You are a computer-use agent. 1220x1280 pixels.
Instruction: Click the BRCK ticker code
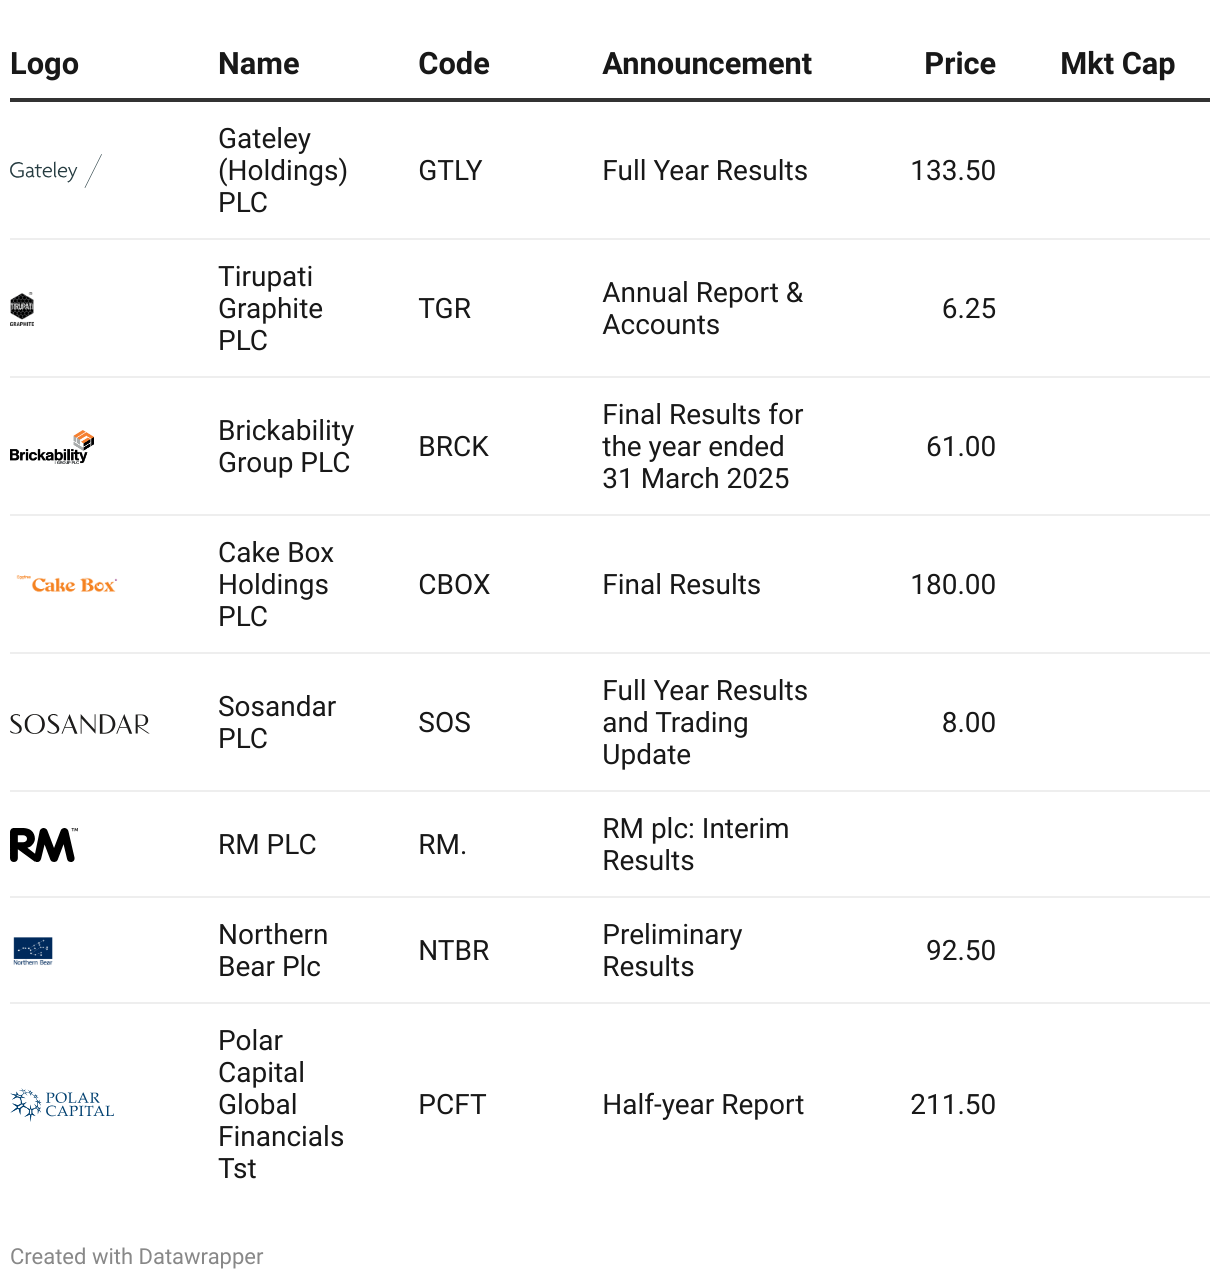click(x=454, y=447)
